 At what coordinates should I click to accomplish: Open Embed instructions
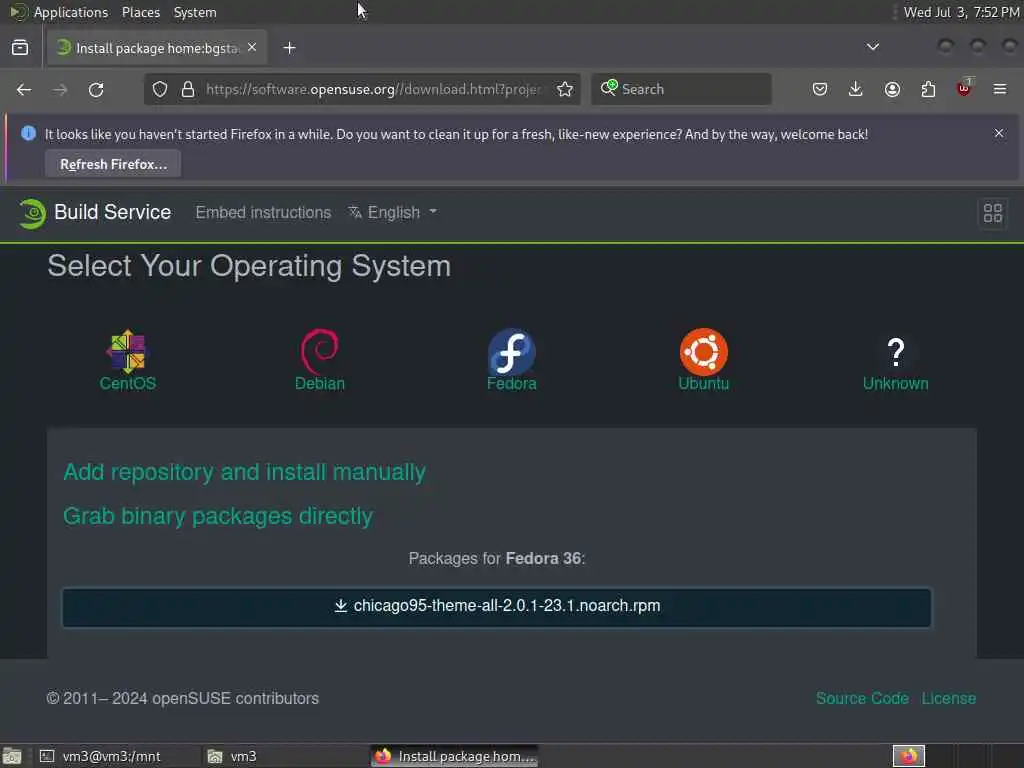[x=263, y=212]
